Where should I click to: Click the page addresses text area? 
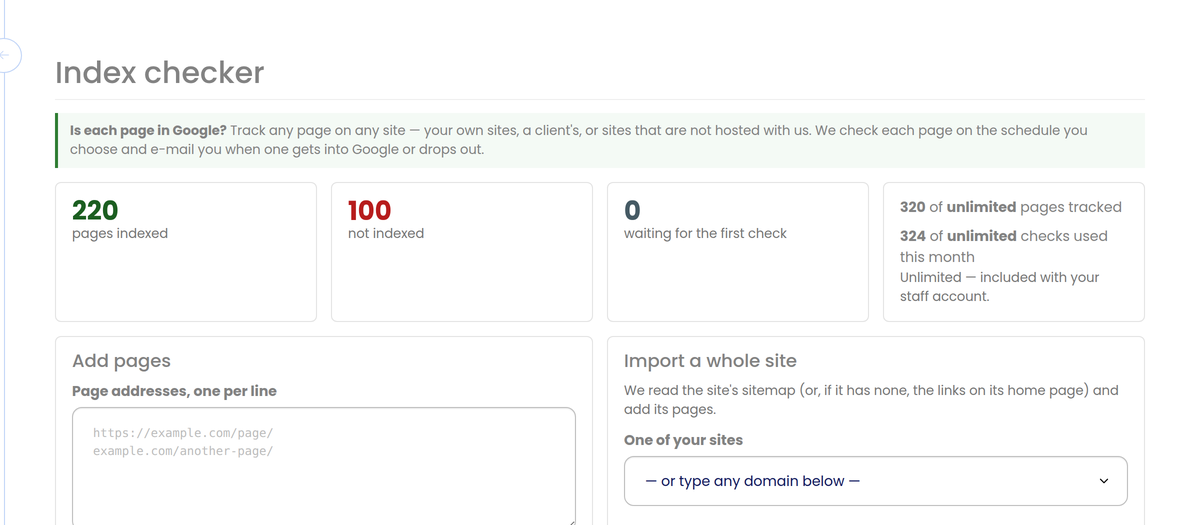pos(324,466)
